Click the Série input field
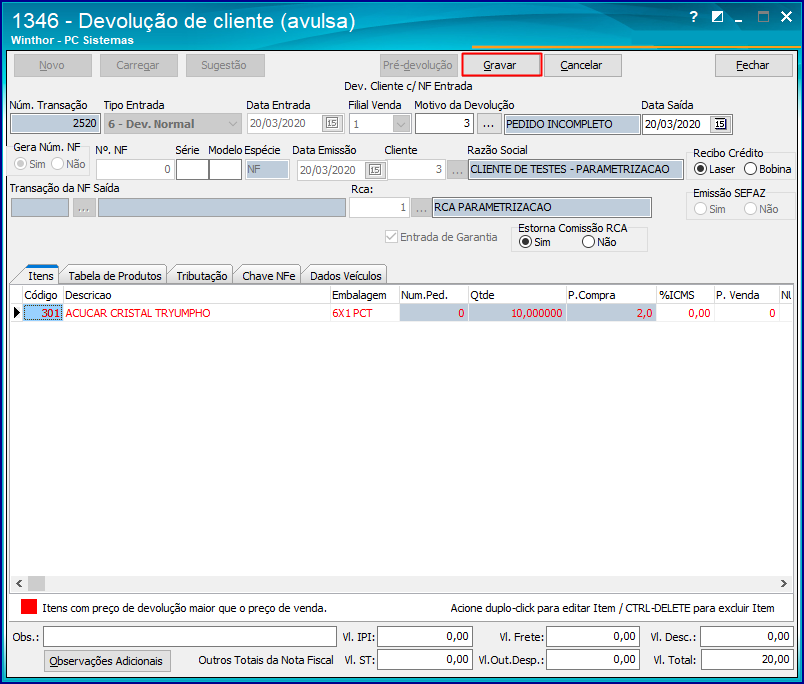The image size is (804, 684). coord(192,170)
